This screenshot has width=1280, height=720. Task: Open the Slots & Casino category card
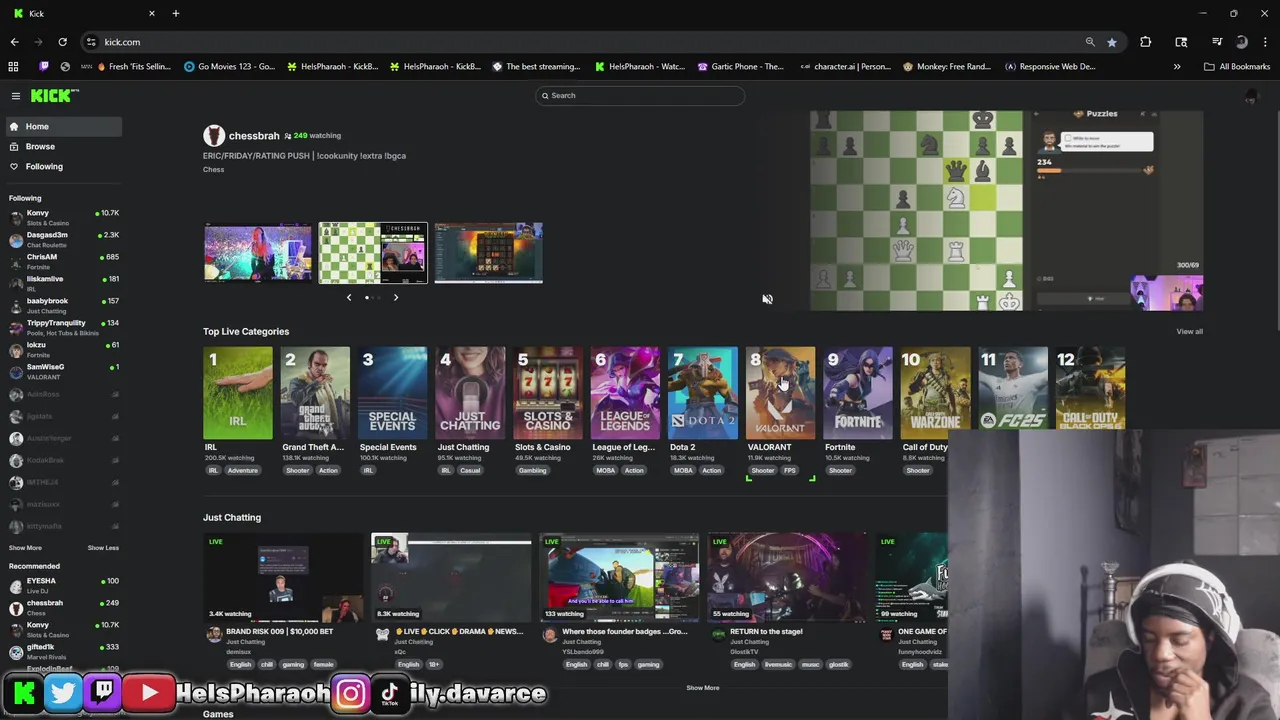point(548,393)
